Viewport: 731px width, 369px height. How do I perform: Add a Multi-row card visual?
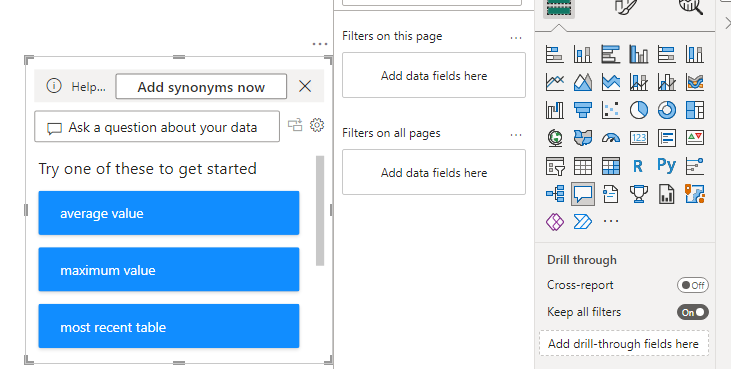(667, 138)
